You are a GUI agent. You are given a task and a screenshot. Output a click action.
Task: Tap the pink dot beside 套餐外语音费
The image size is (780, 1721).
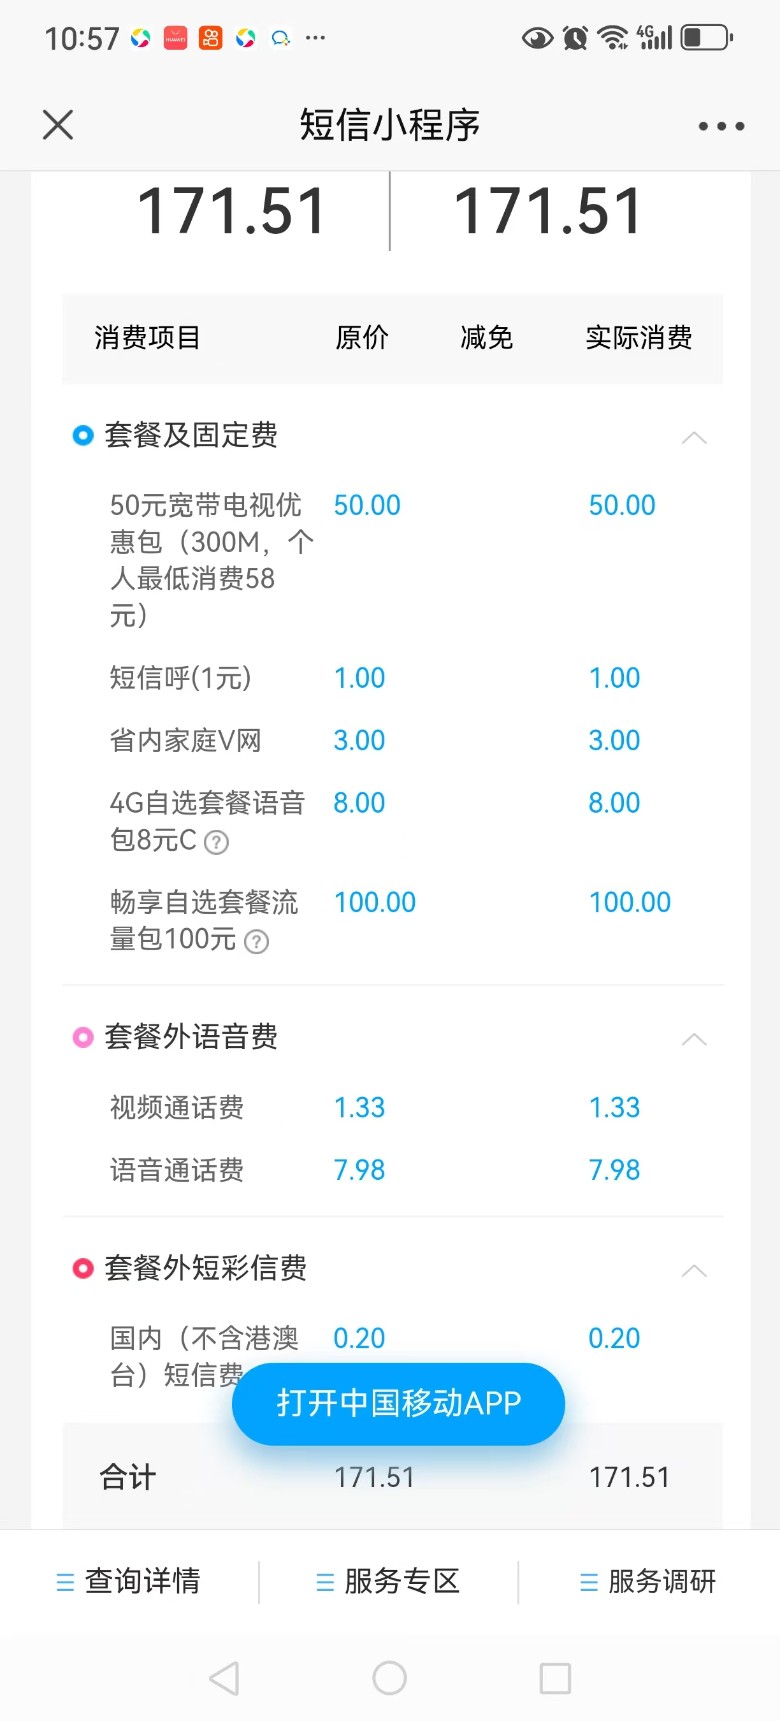(x=83, y=1038)
